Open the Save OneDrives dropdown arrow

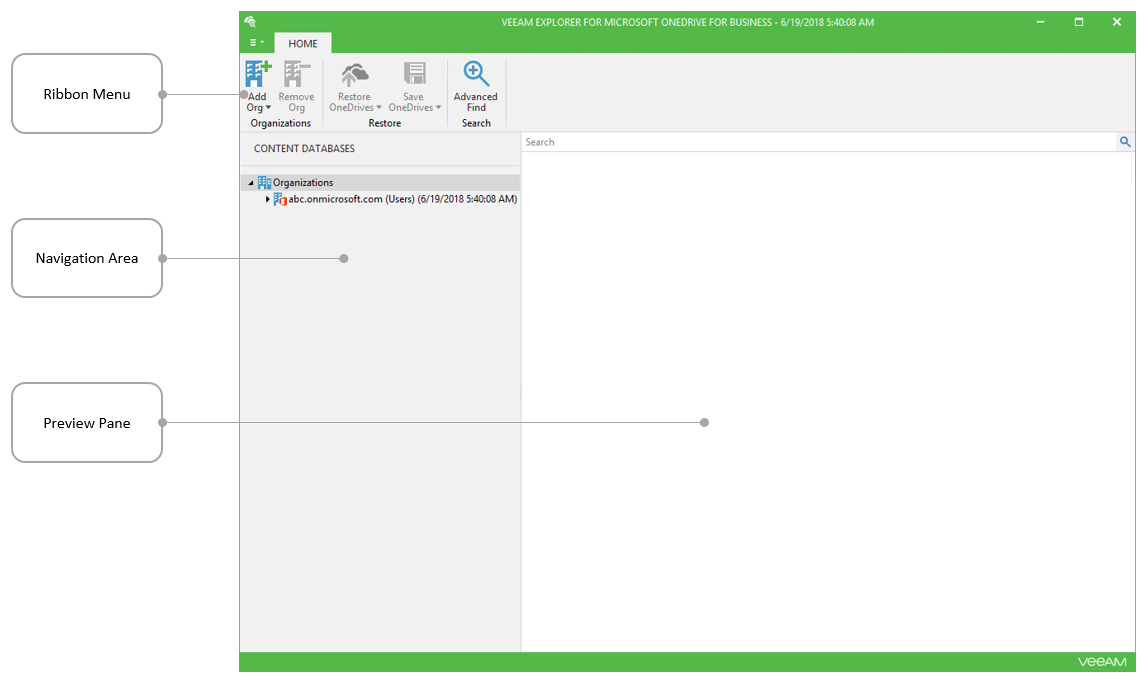click(438, 108)
